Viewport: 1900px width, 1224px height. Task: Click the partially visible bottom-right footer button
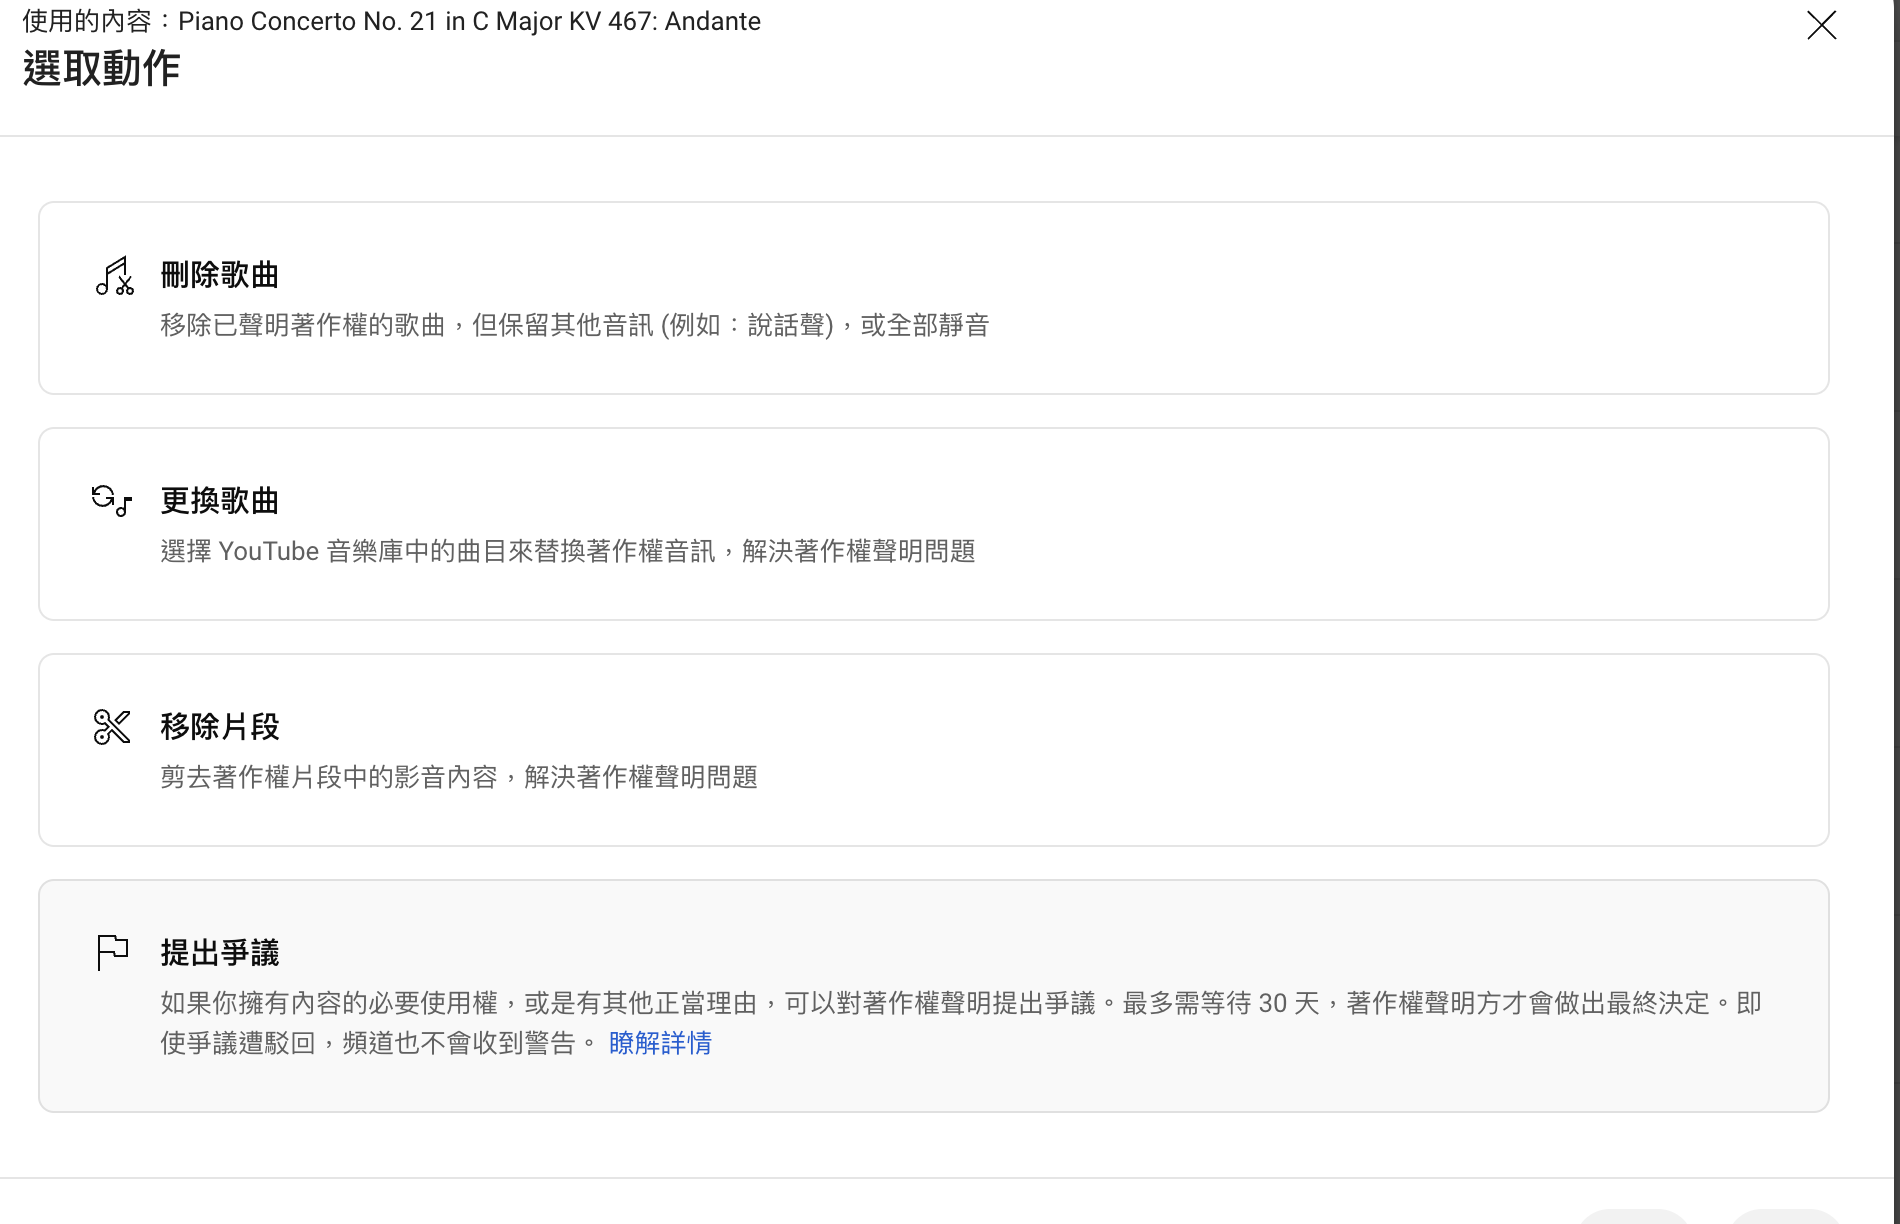coord(1786,1216)
